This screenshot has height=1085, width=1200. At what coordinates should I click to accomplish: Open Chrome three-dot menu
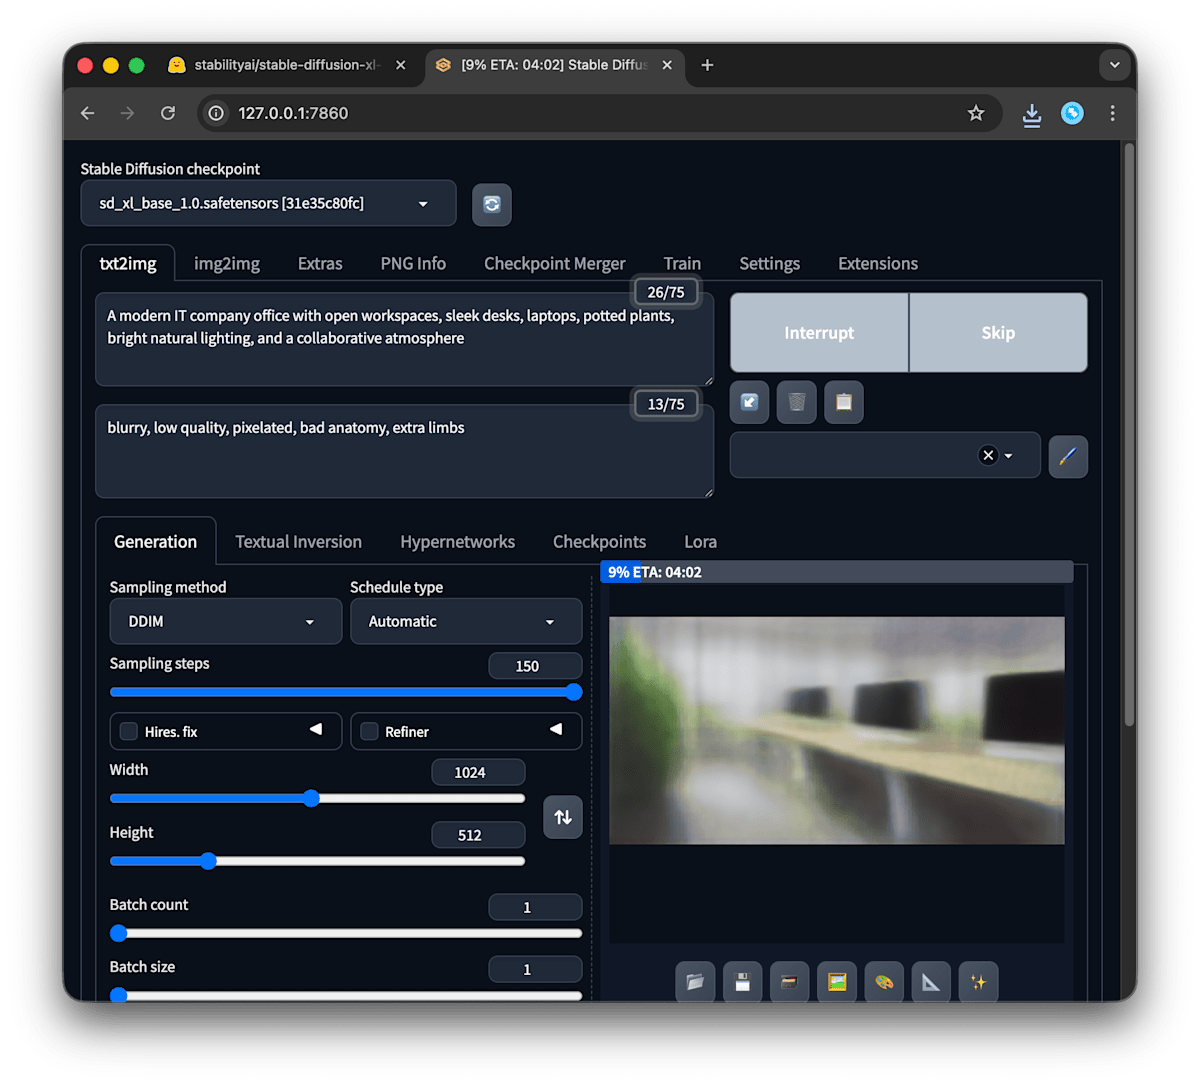click(x=1112, y=113)
